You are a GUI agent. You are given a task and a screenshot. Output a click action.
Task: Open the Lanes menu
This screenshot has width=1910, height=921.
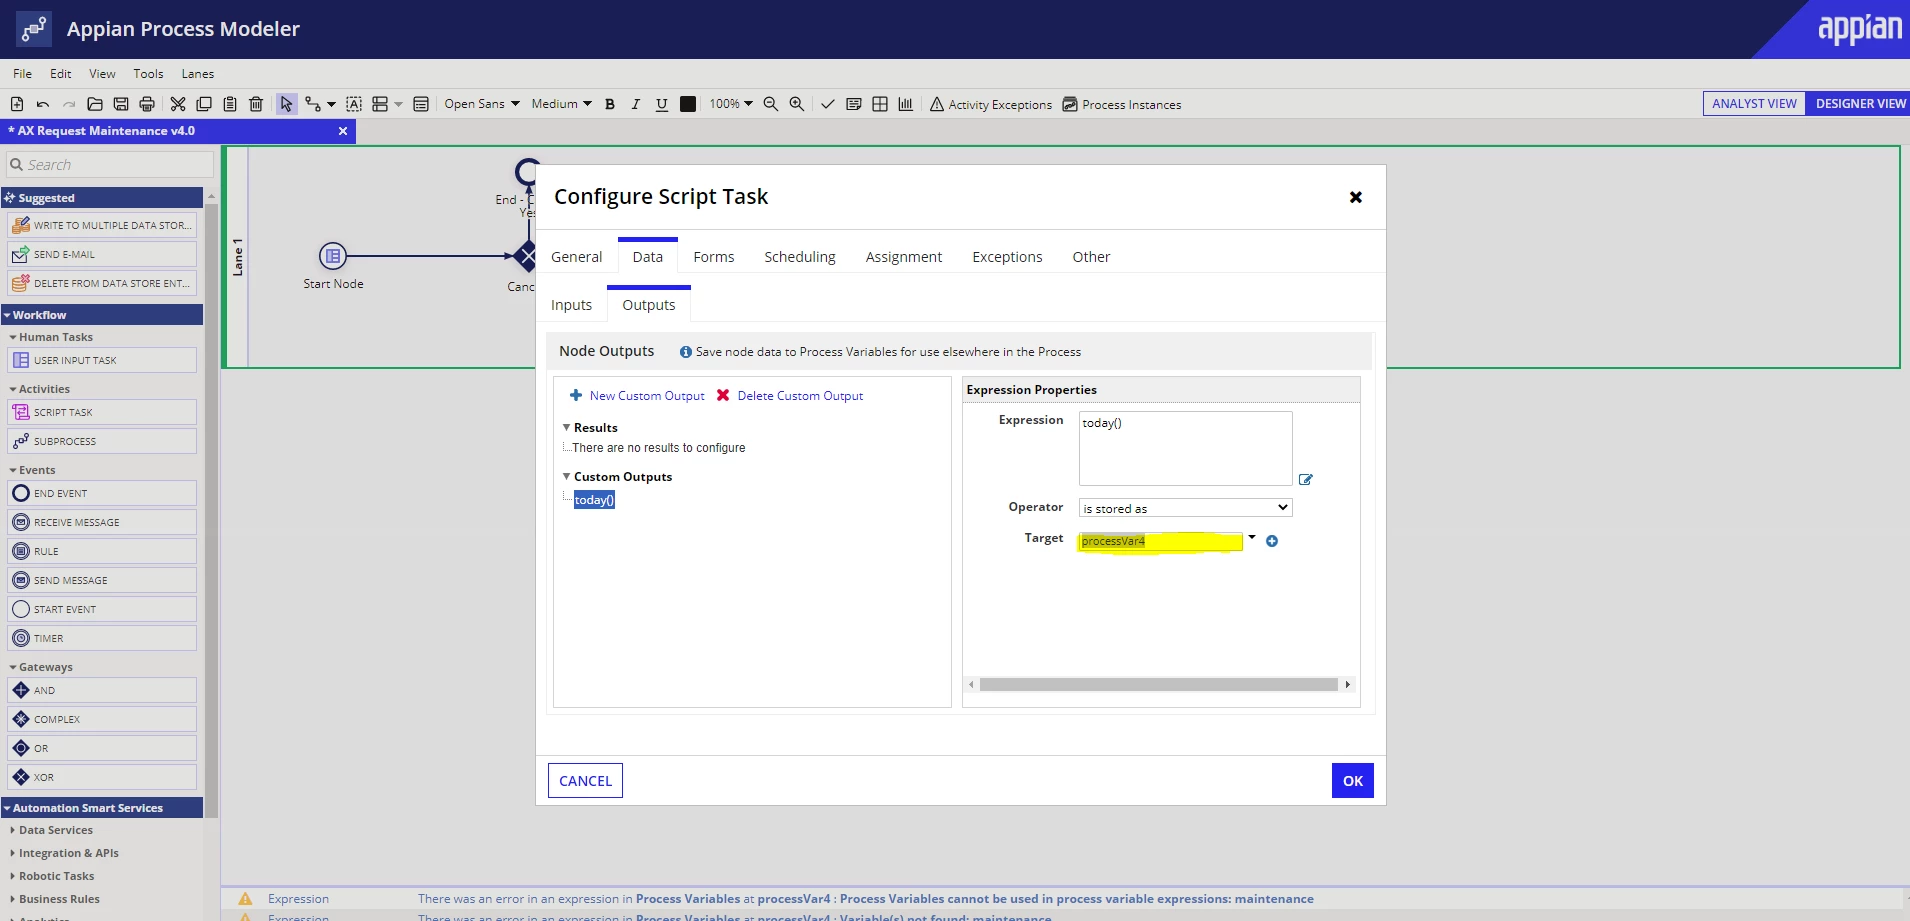coord(198,74)
